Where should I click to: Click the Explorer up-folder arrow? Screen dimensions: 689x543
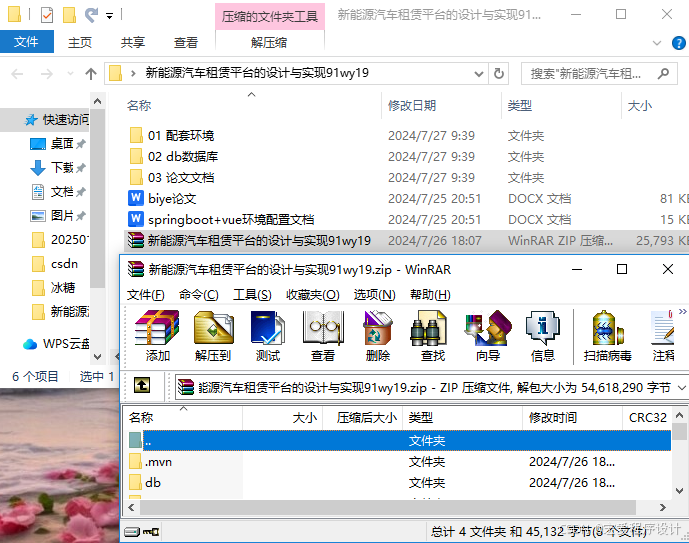91,73
